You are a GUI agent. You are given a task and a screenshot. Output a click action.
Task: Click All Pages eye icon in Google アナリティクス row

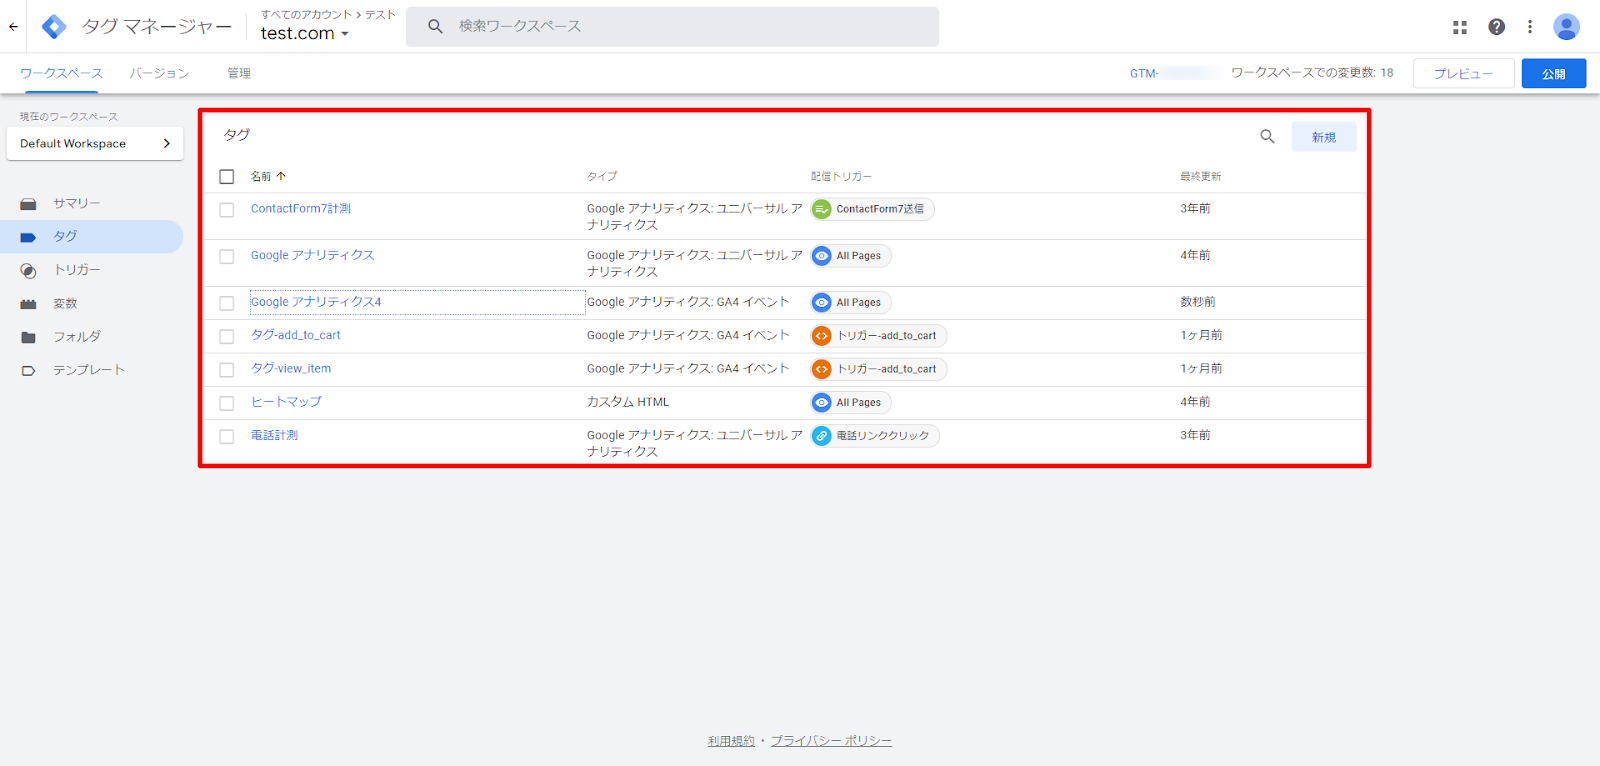[822, 256]
